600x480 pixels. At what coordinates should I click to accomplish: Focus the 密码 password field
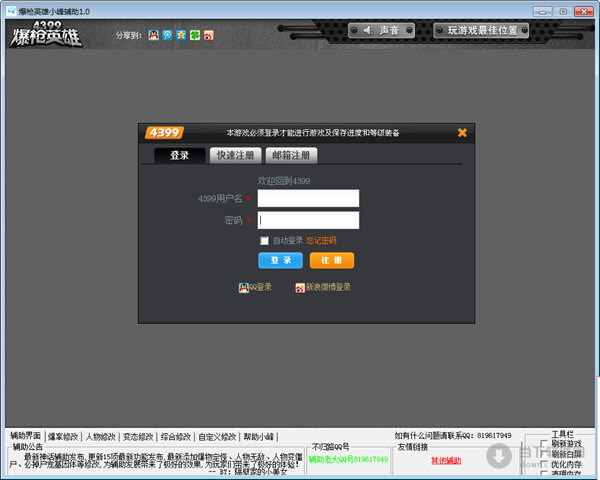tap(308, 220)
